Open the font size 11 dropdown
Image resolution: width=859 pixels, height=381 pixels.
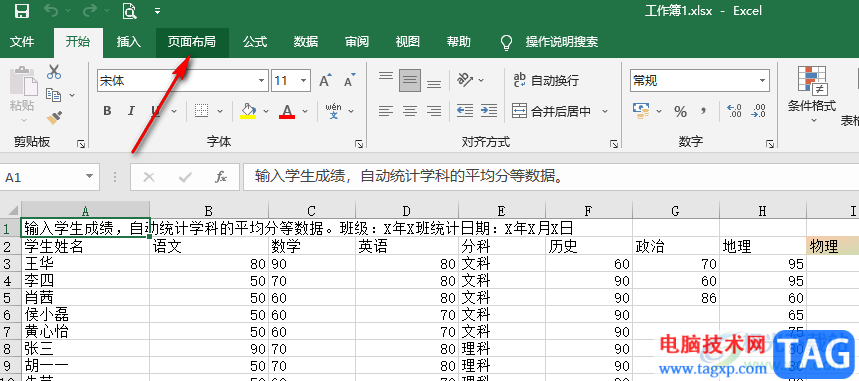303,81
